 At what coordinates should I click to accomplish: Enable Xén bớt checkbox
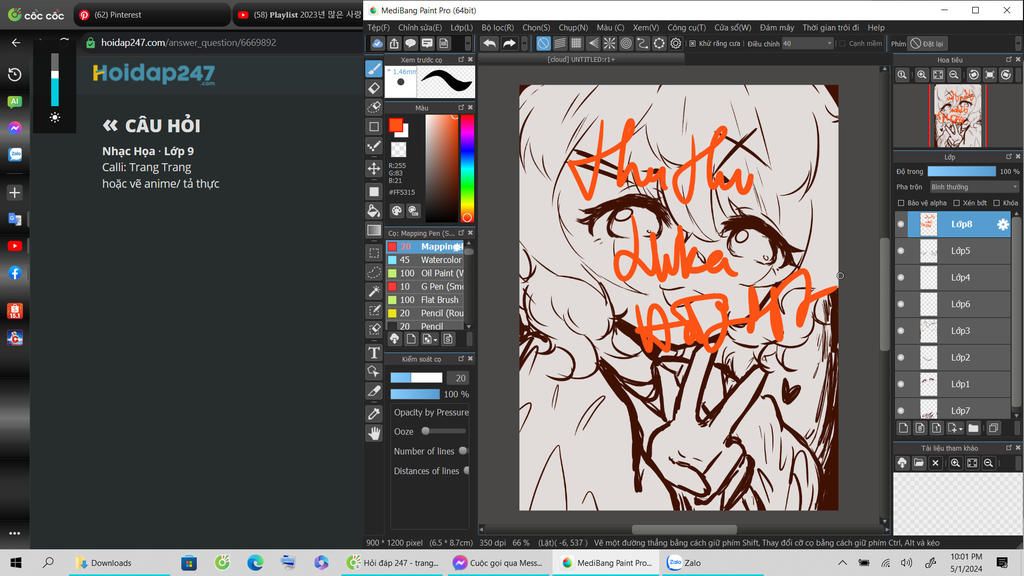pos(957,203)
